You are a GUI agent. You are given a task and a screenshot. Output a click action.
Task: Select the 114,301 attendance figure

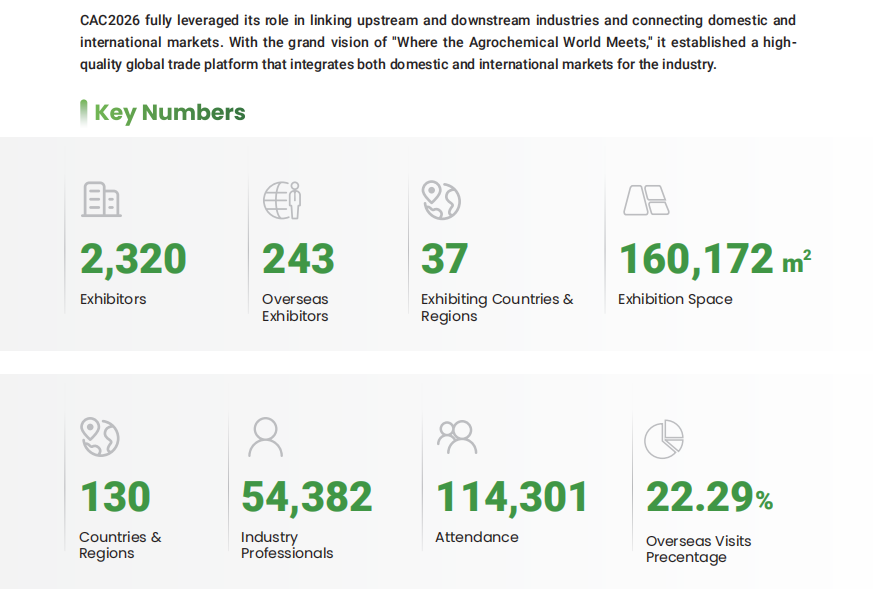pyautogui.click(x=512, y=497)
